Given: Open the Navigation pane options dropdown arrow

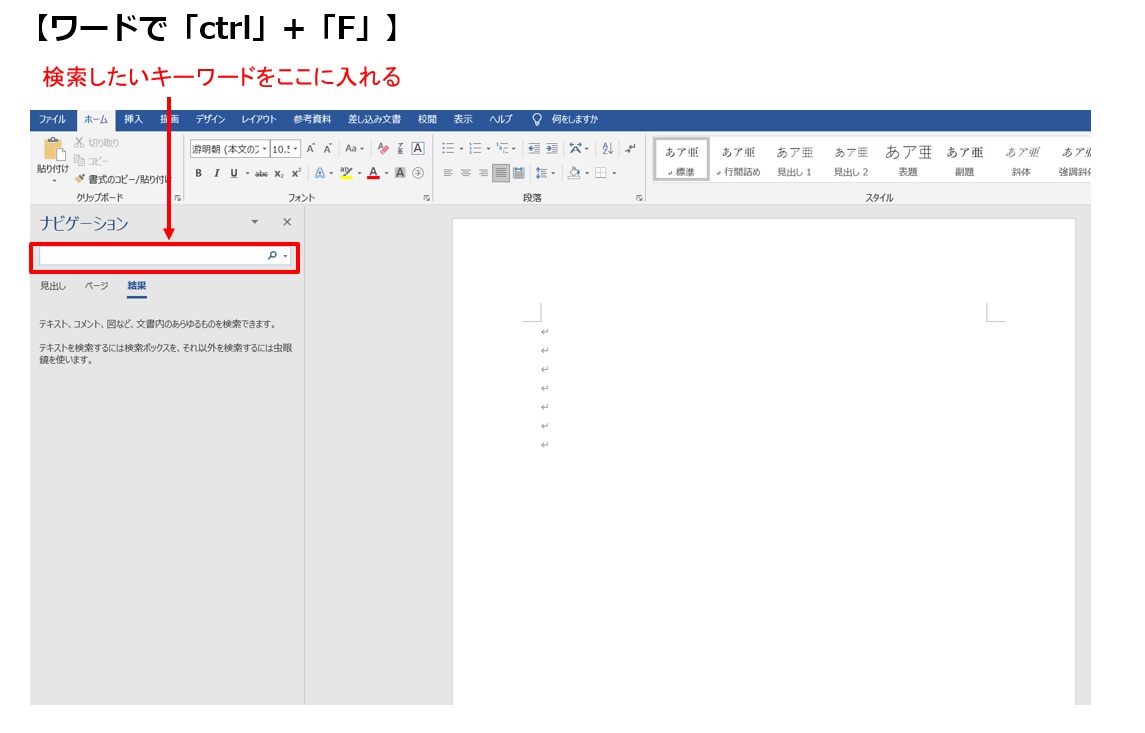Looking at the screenshot, I should [x=254, y=222].
